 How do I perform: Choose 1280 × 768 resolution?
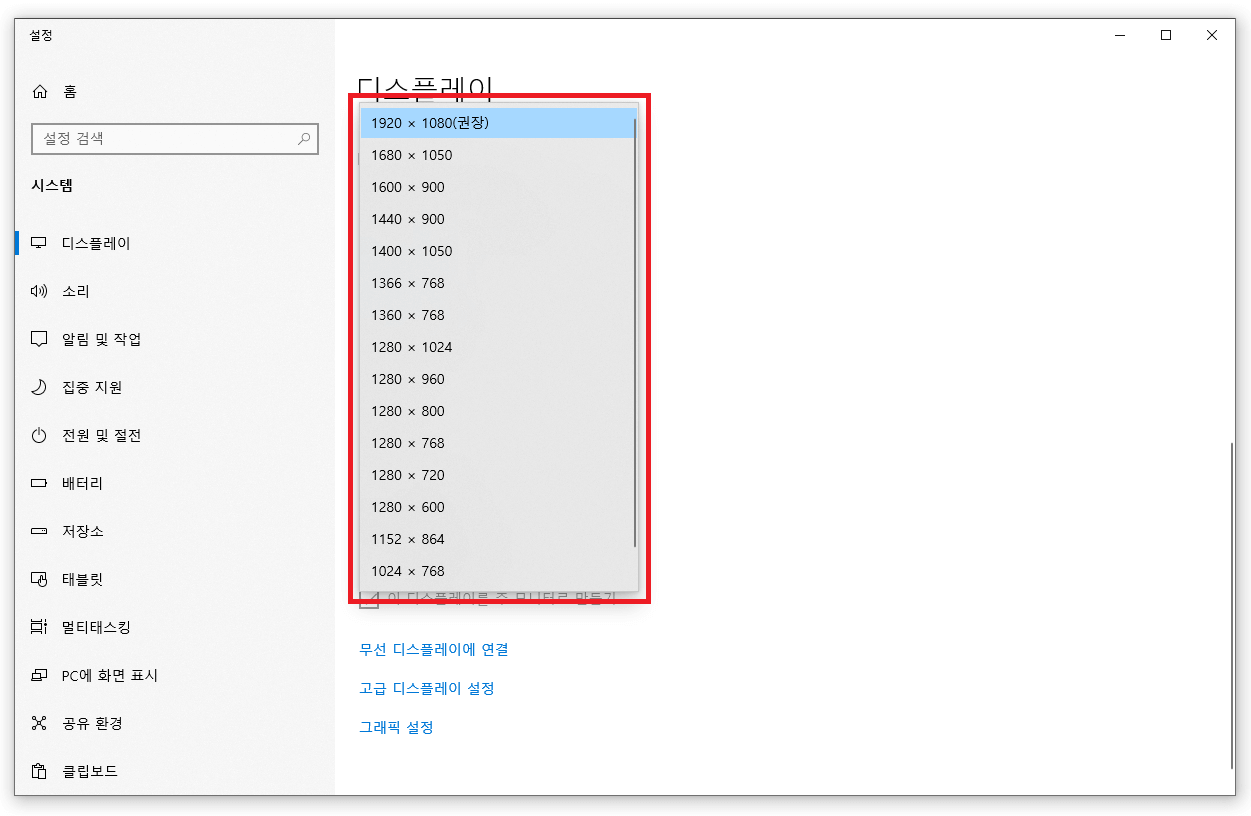pos(498,443)
